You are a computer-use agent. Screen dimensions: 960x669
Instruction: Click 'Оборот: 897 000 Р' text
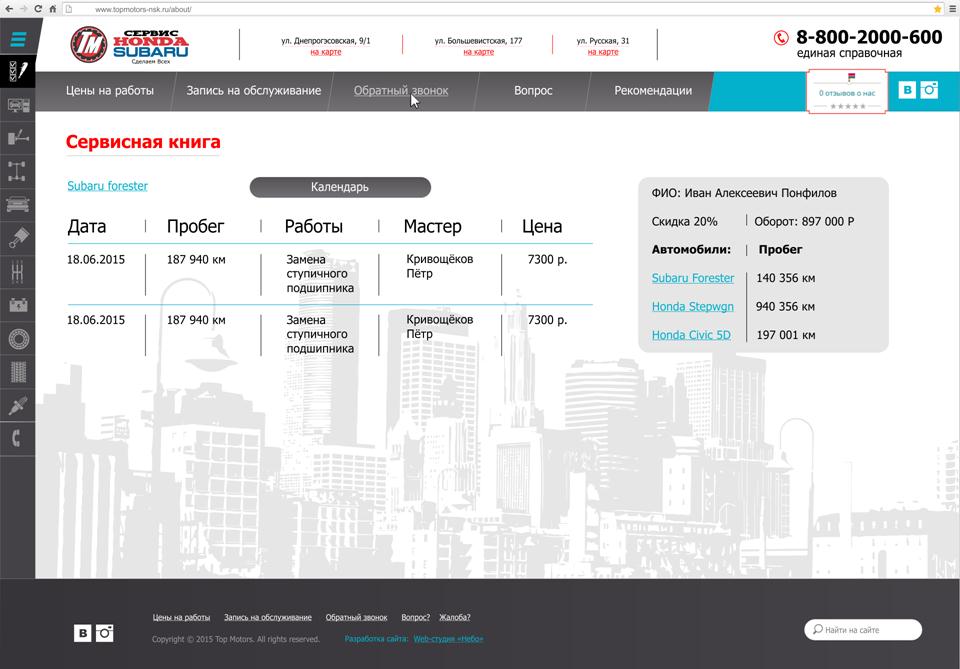click(x=804, y=222)
